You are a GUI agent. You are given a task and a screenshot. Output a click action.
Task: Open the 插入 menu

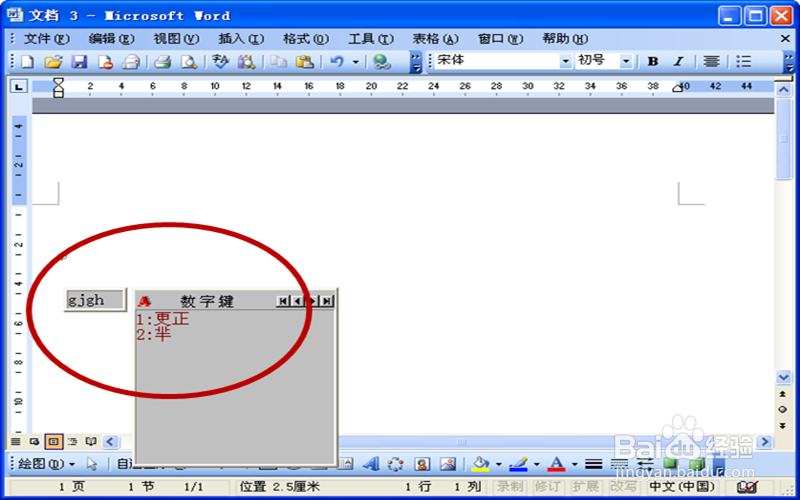(241, 39)
